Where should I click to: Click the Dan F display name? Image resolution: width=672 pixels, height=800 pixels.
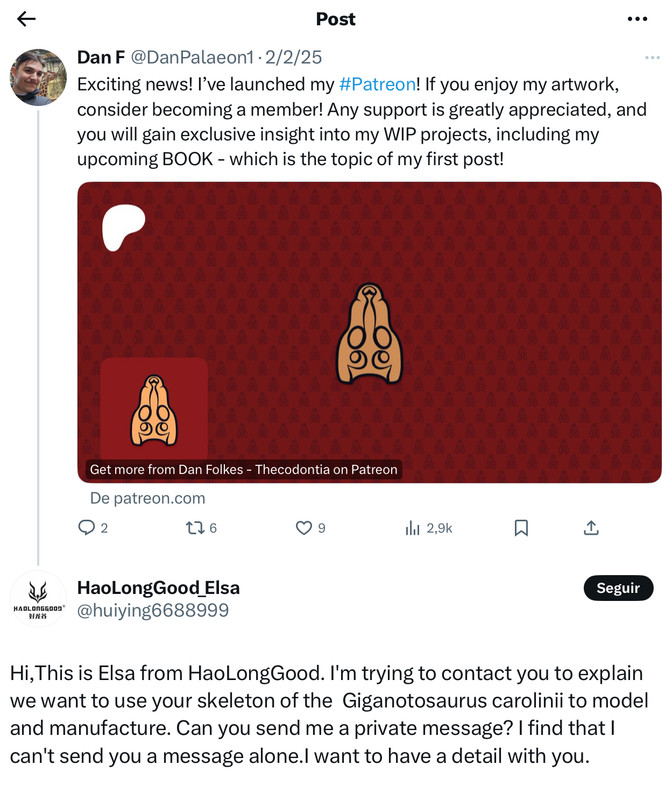tap(101, 57)
